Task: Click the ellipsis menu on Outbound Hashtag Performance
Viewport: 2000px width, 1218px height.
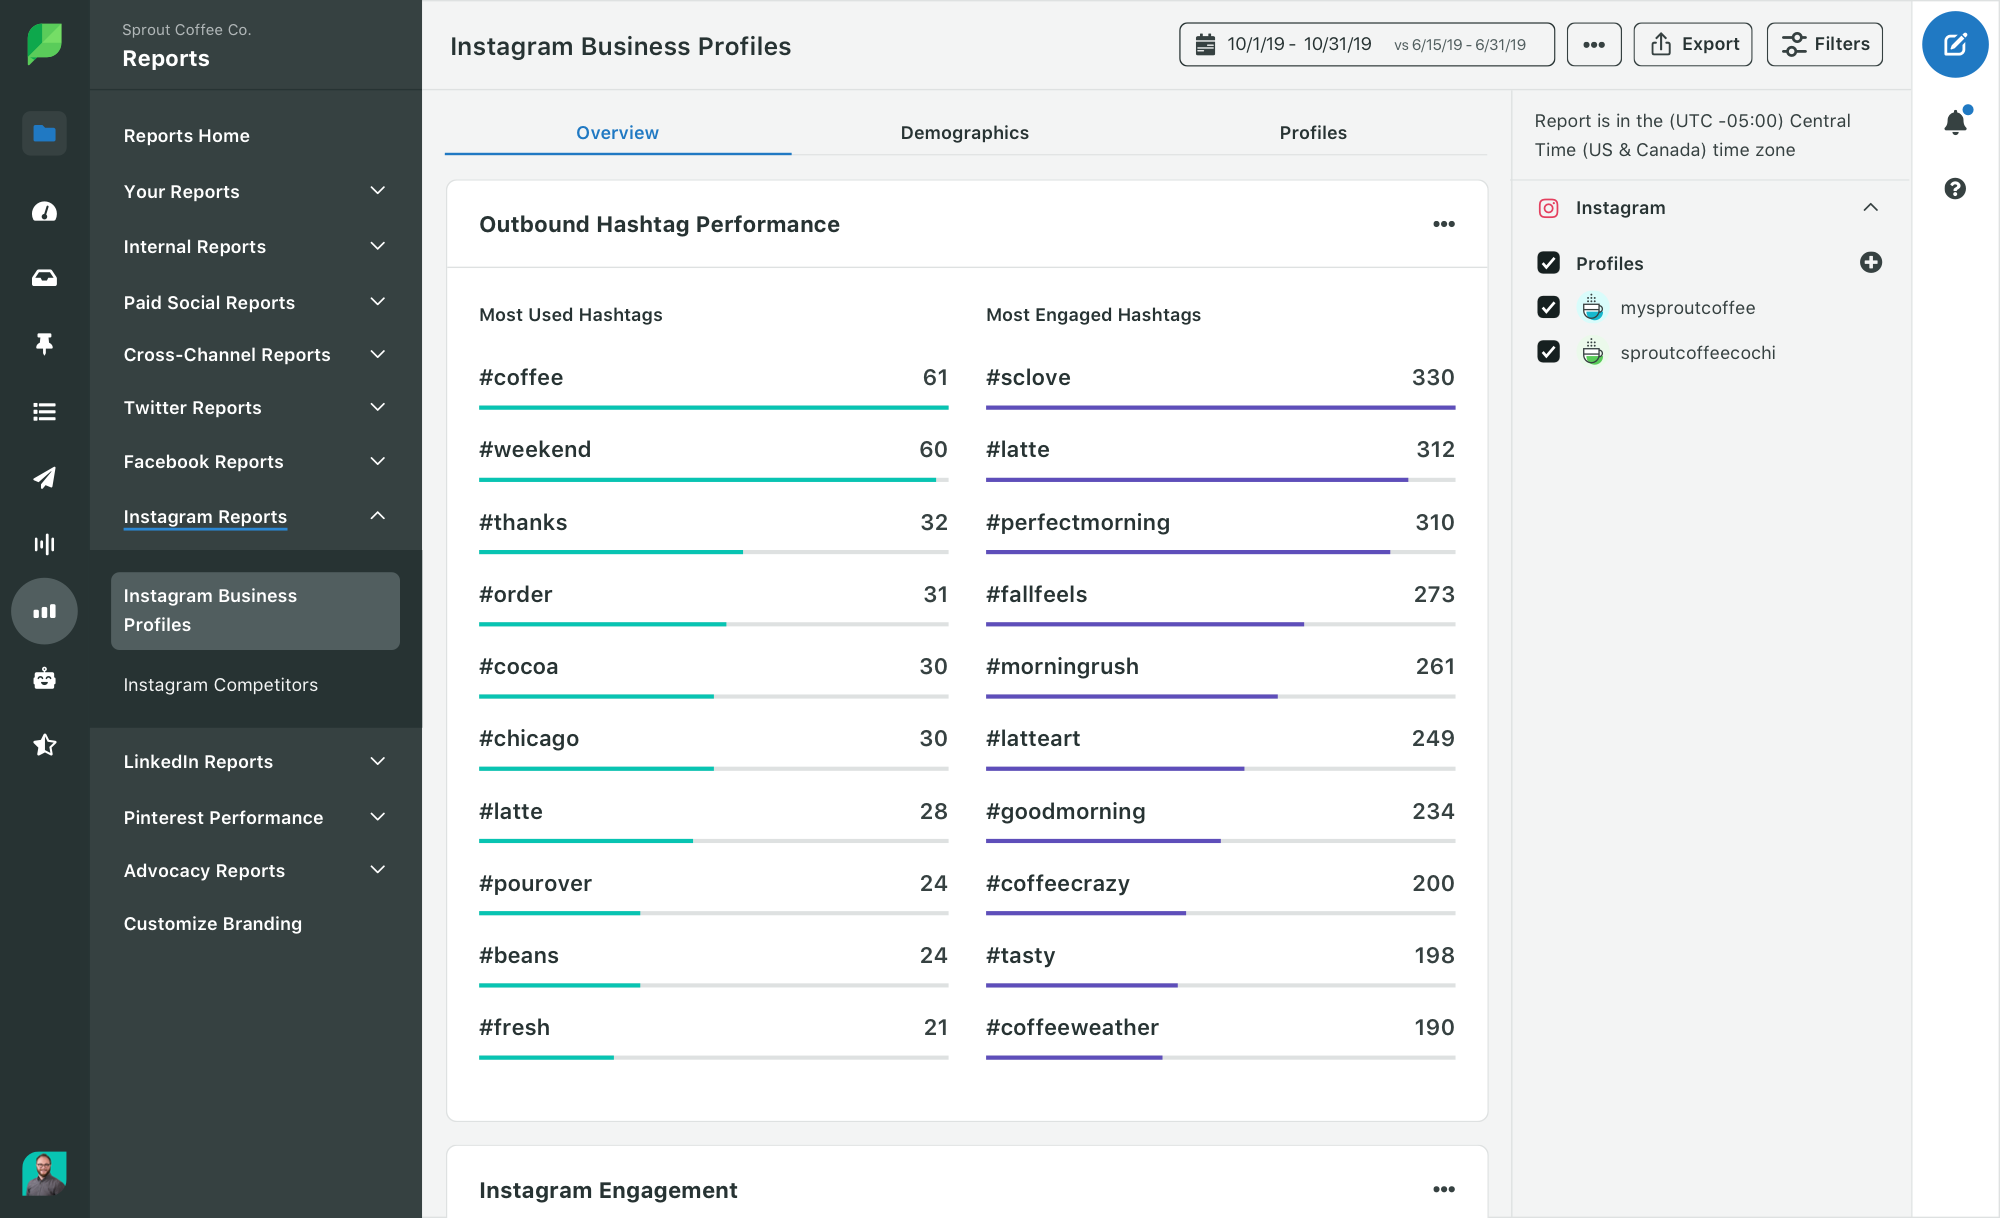Action: tap(1444, 223)
